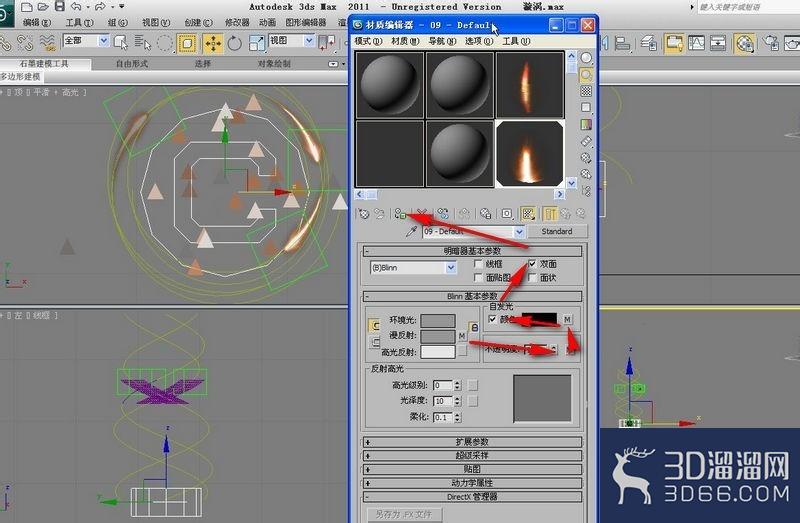The image size is (800, 523).
Task: Expand the 动力学属性 rollout
Action: point(472,483)
